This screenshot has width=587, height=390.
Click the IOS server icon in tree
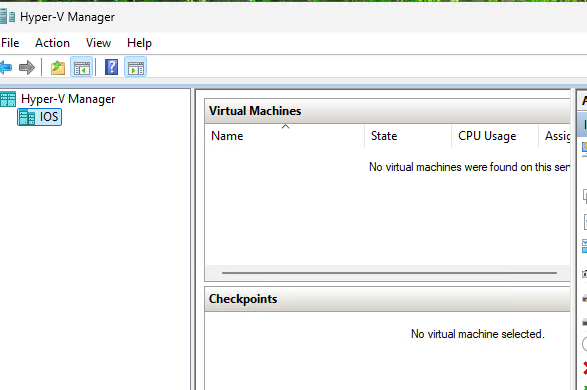(27, 117)
